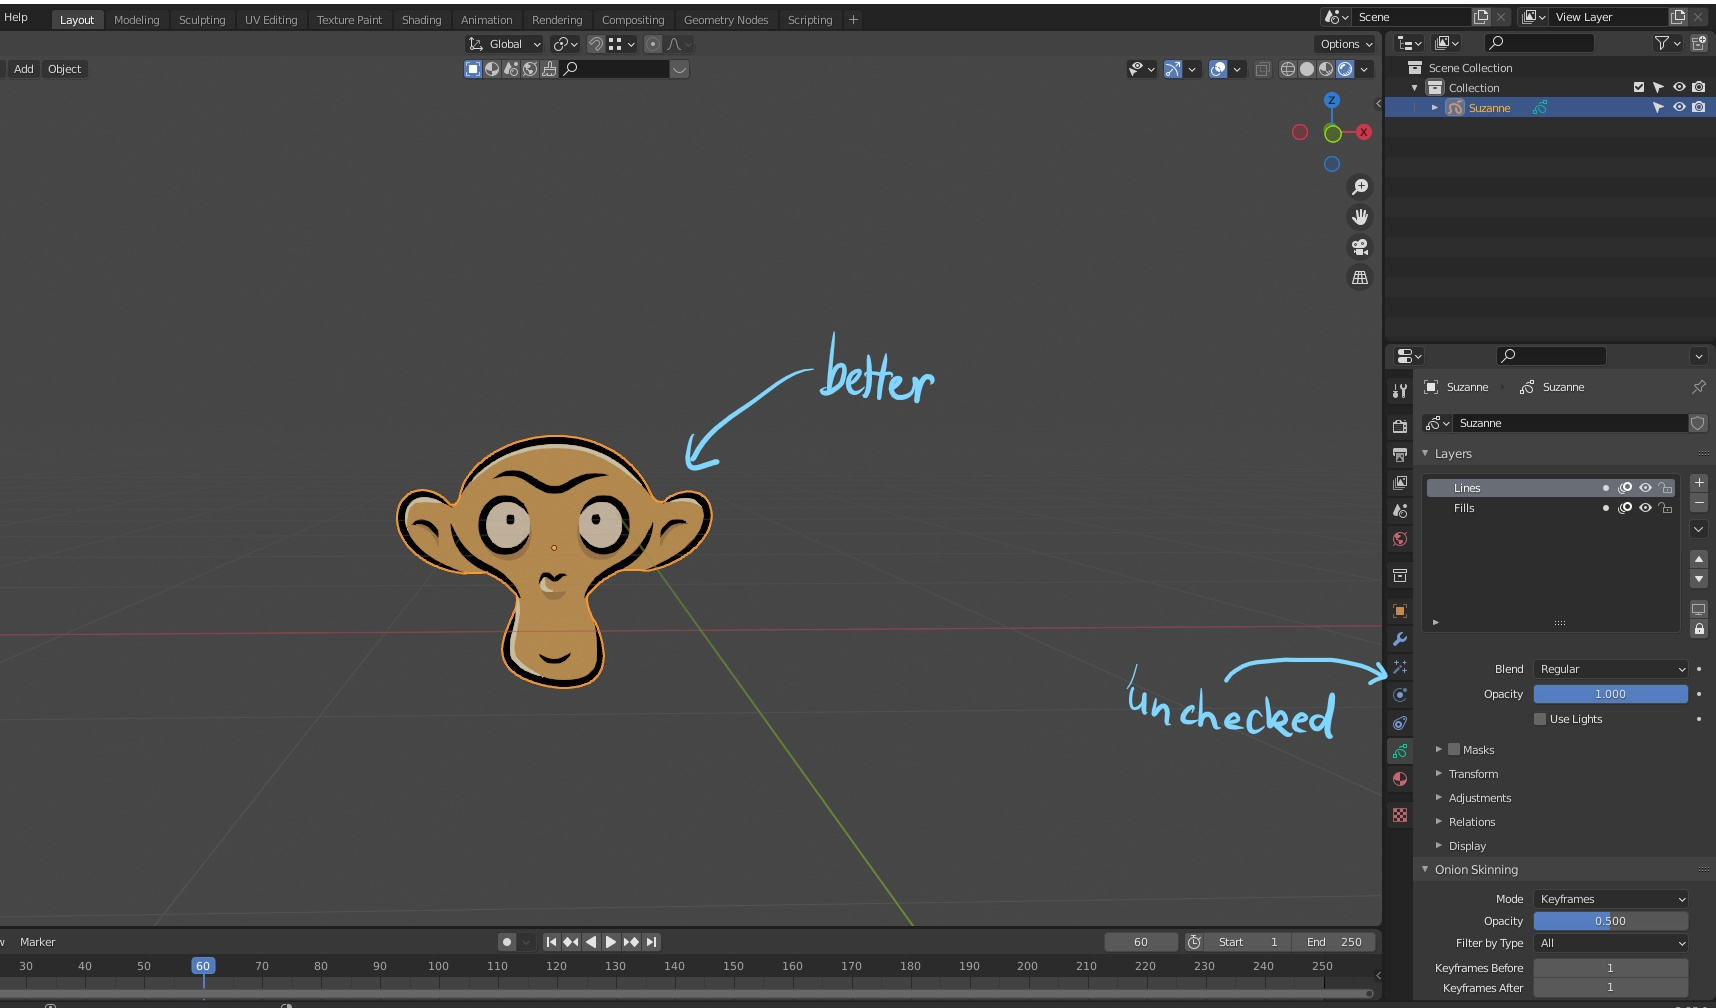The image size is (1716, 1008).
Task: Switch to the Modeling workspace tab
Action: (137, 20)
